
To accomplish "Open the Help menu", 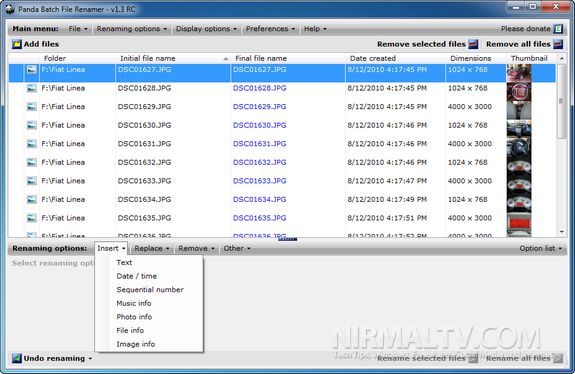I will pos(315,29).
